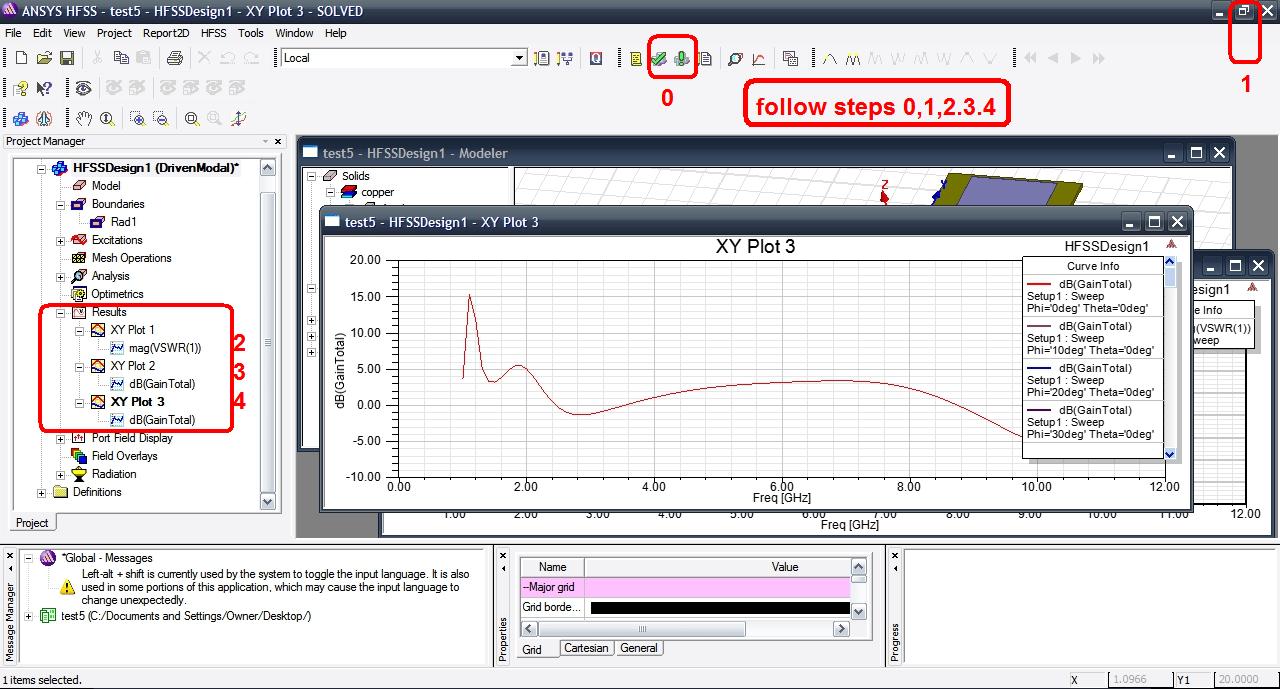Select Mesh Operations in project tree
Image resolution: width=1280 pixels, height=689 pixels.
coord(131,258)
